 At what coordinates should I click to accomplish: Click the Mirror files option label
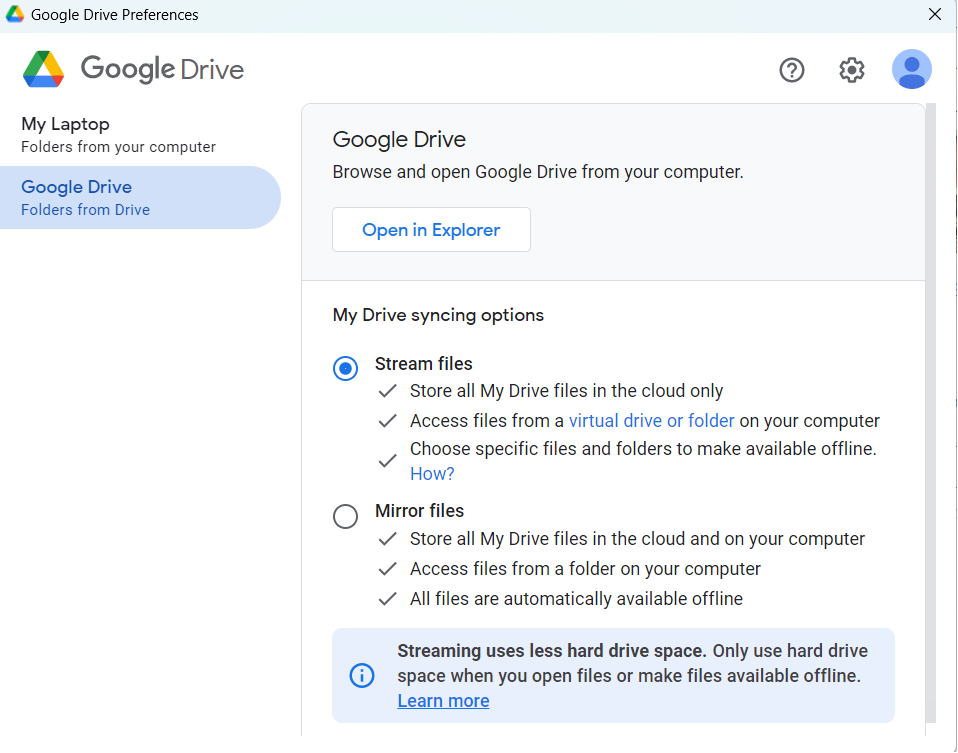419,511
